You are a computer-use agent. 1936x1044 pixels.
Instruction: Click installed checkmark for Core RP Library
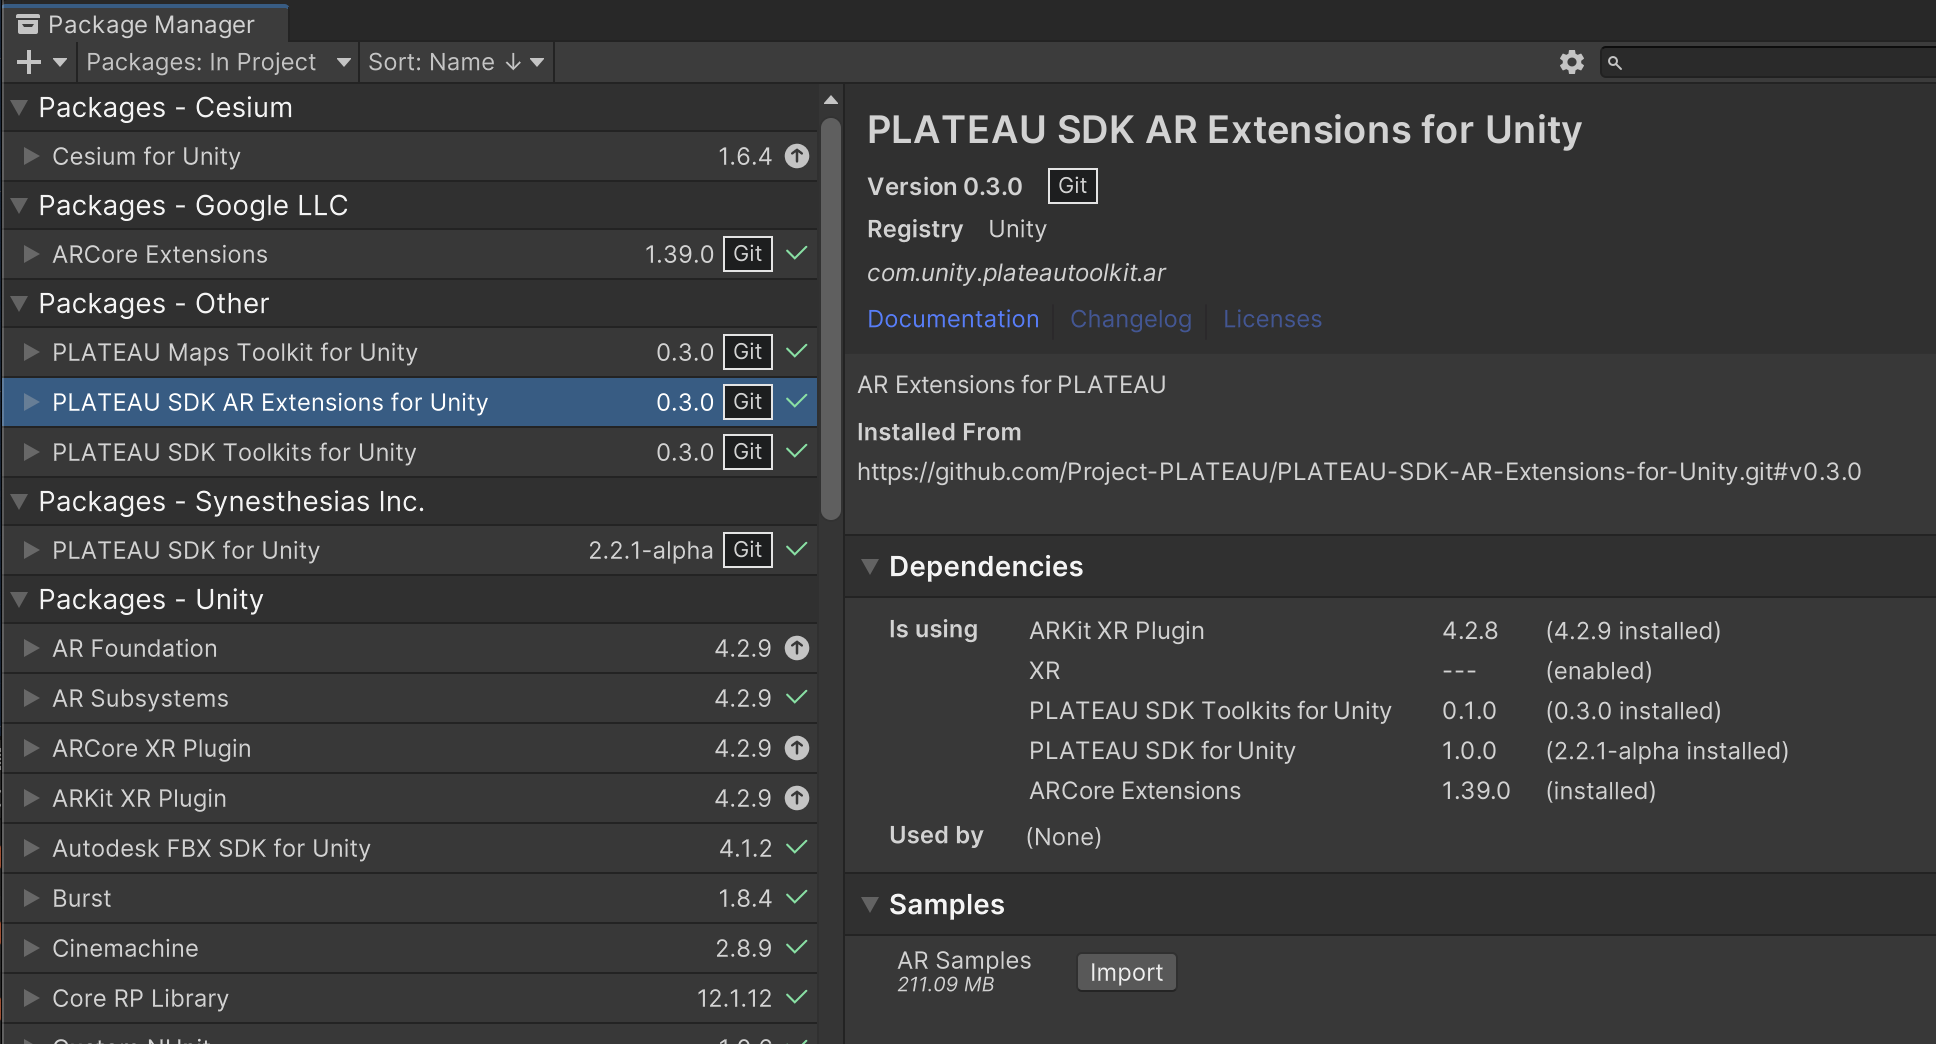(797, 997)
